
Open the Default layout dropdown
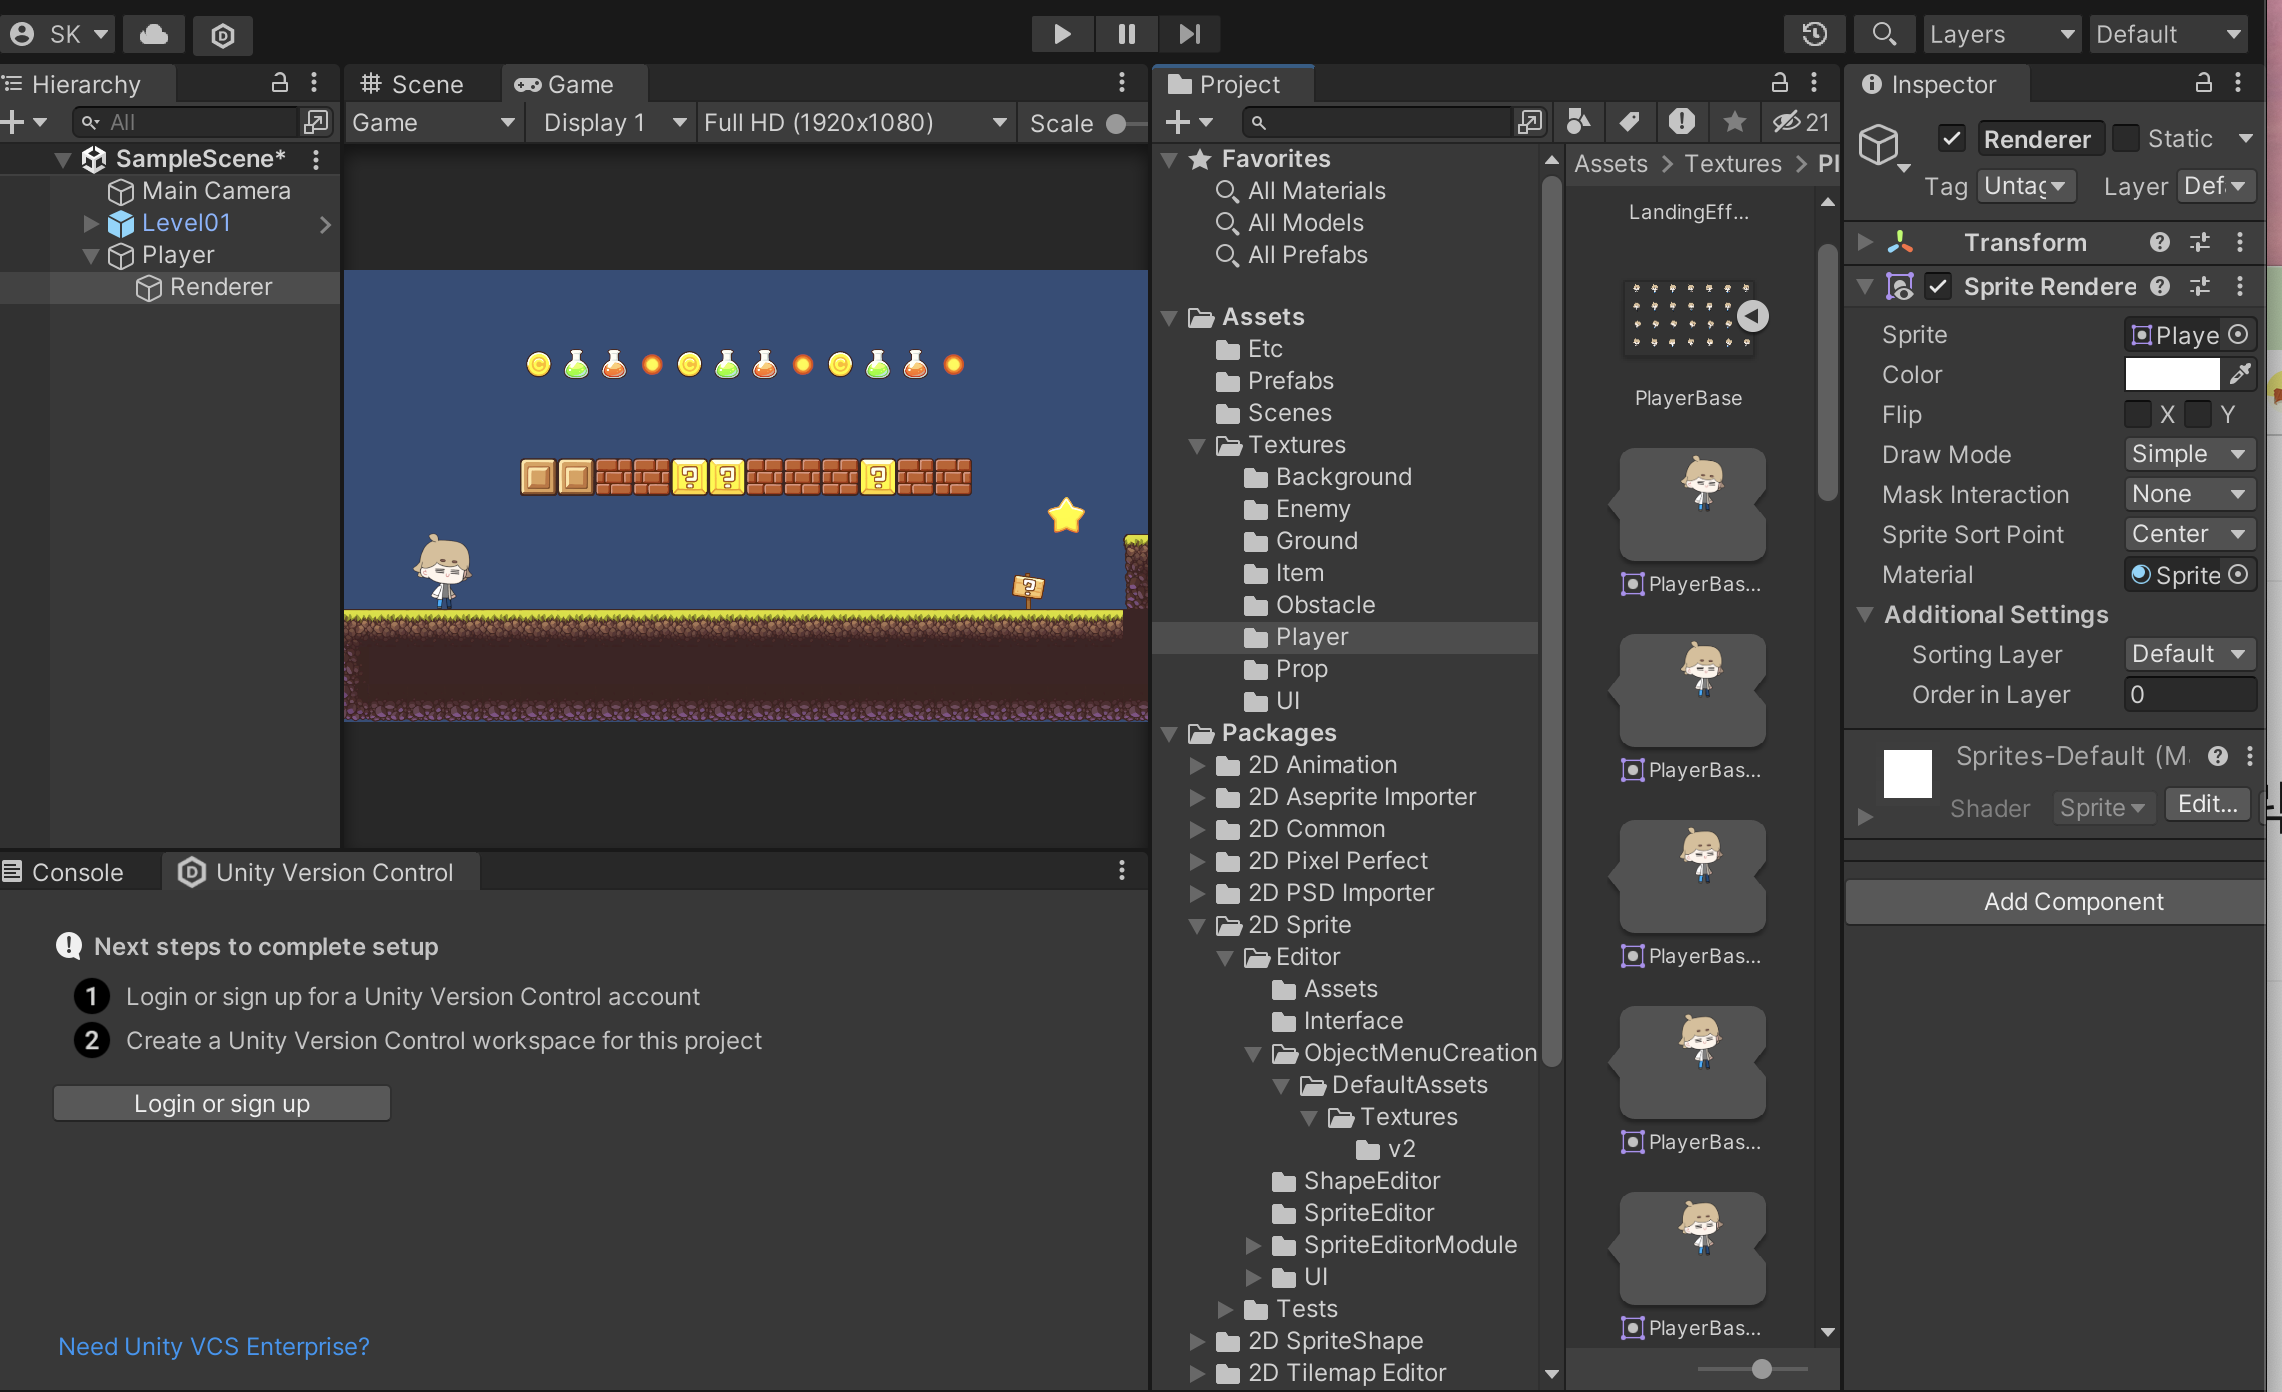pyautogui.click(x=2169, y=34)
